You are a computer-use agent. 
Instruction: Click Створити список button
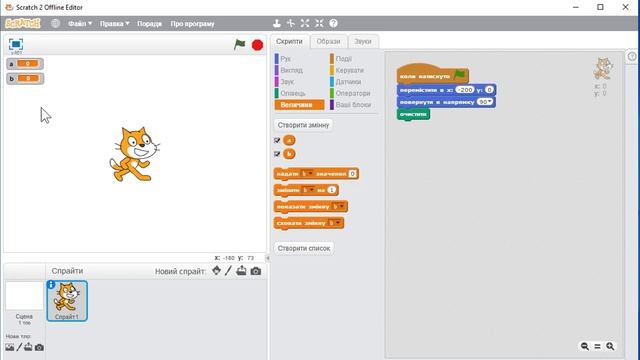tap(304, 248)
